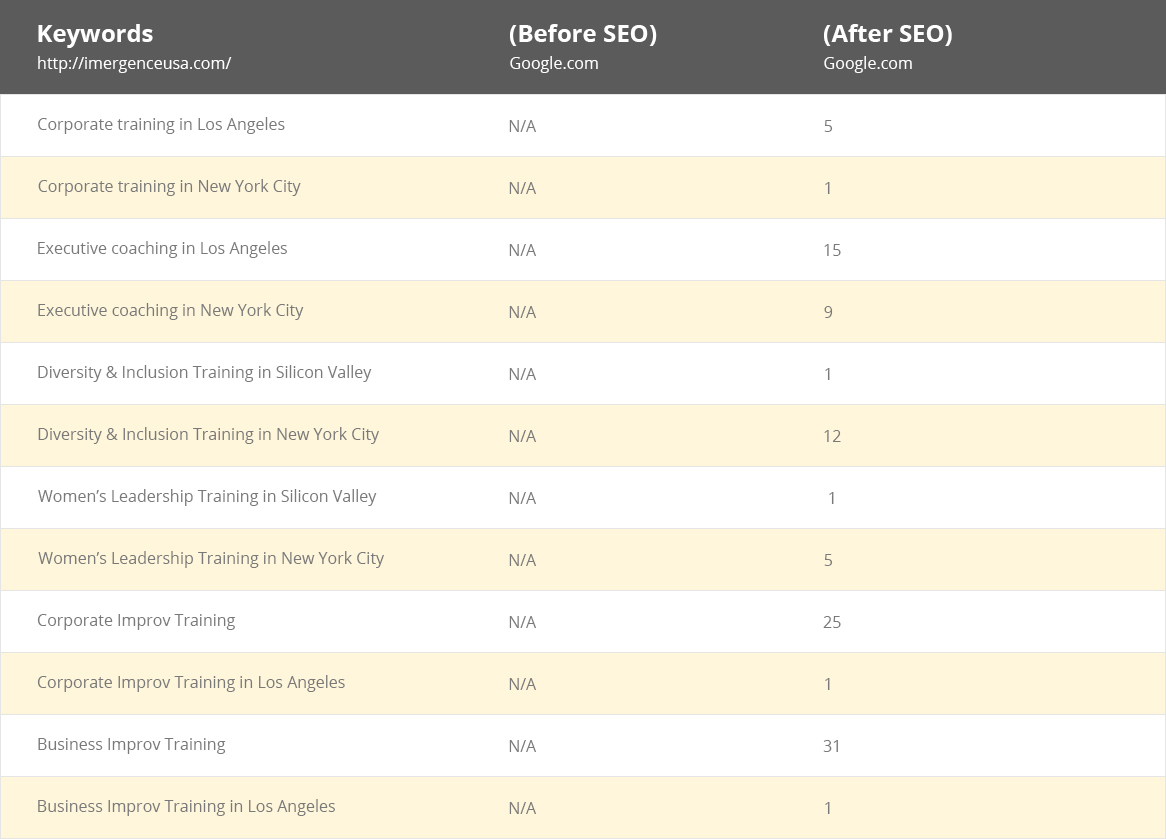
Task: Click the After SEO rank value 31
Action: pos(832,746)
